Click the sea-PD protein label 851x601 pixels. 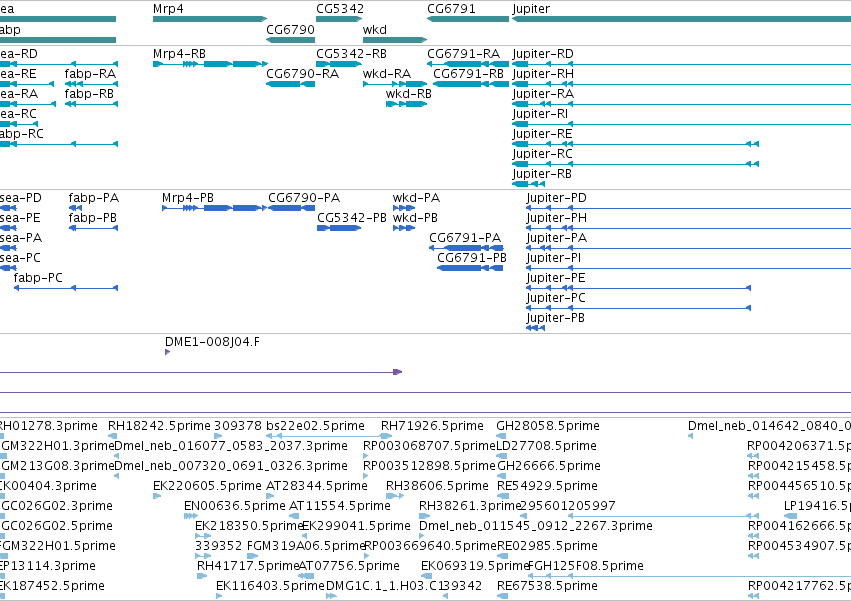(21, 198)
